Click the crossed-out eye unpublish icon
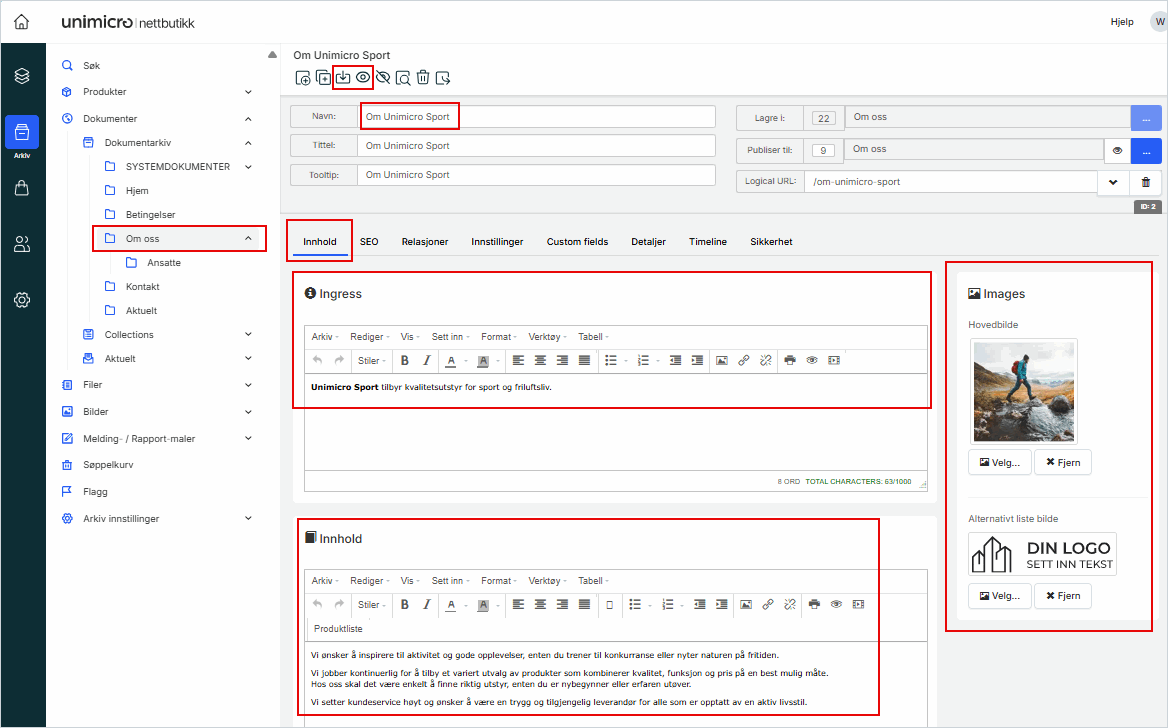This screenshot has width=1168, height=728. 383,77
